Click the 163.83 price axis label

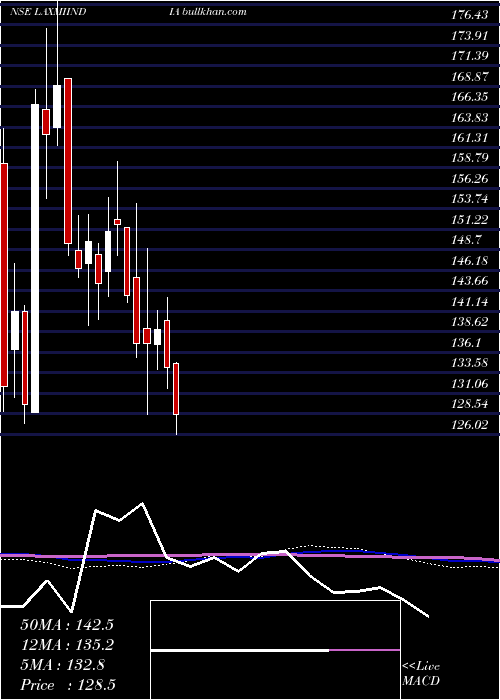coord(469,117)
